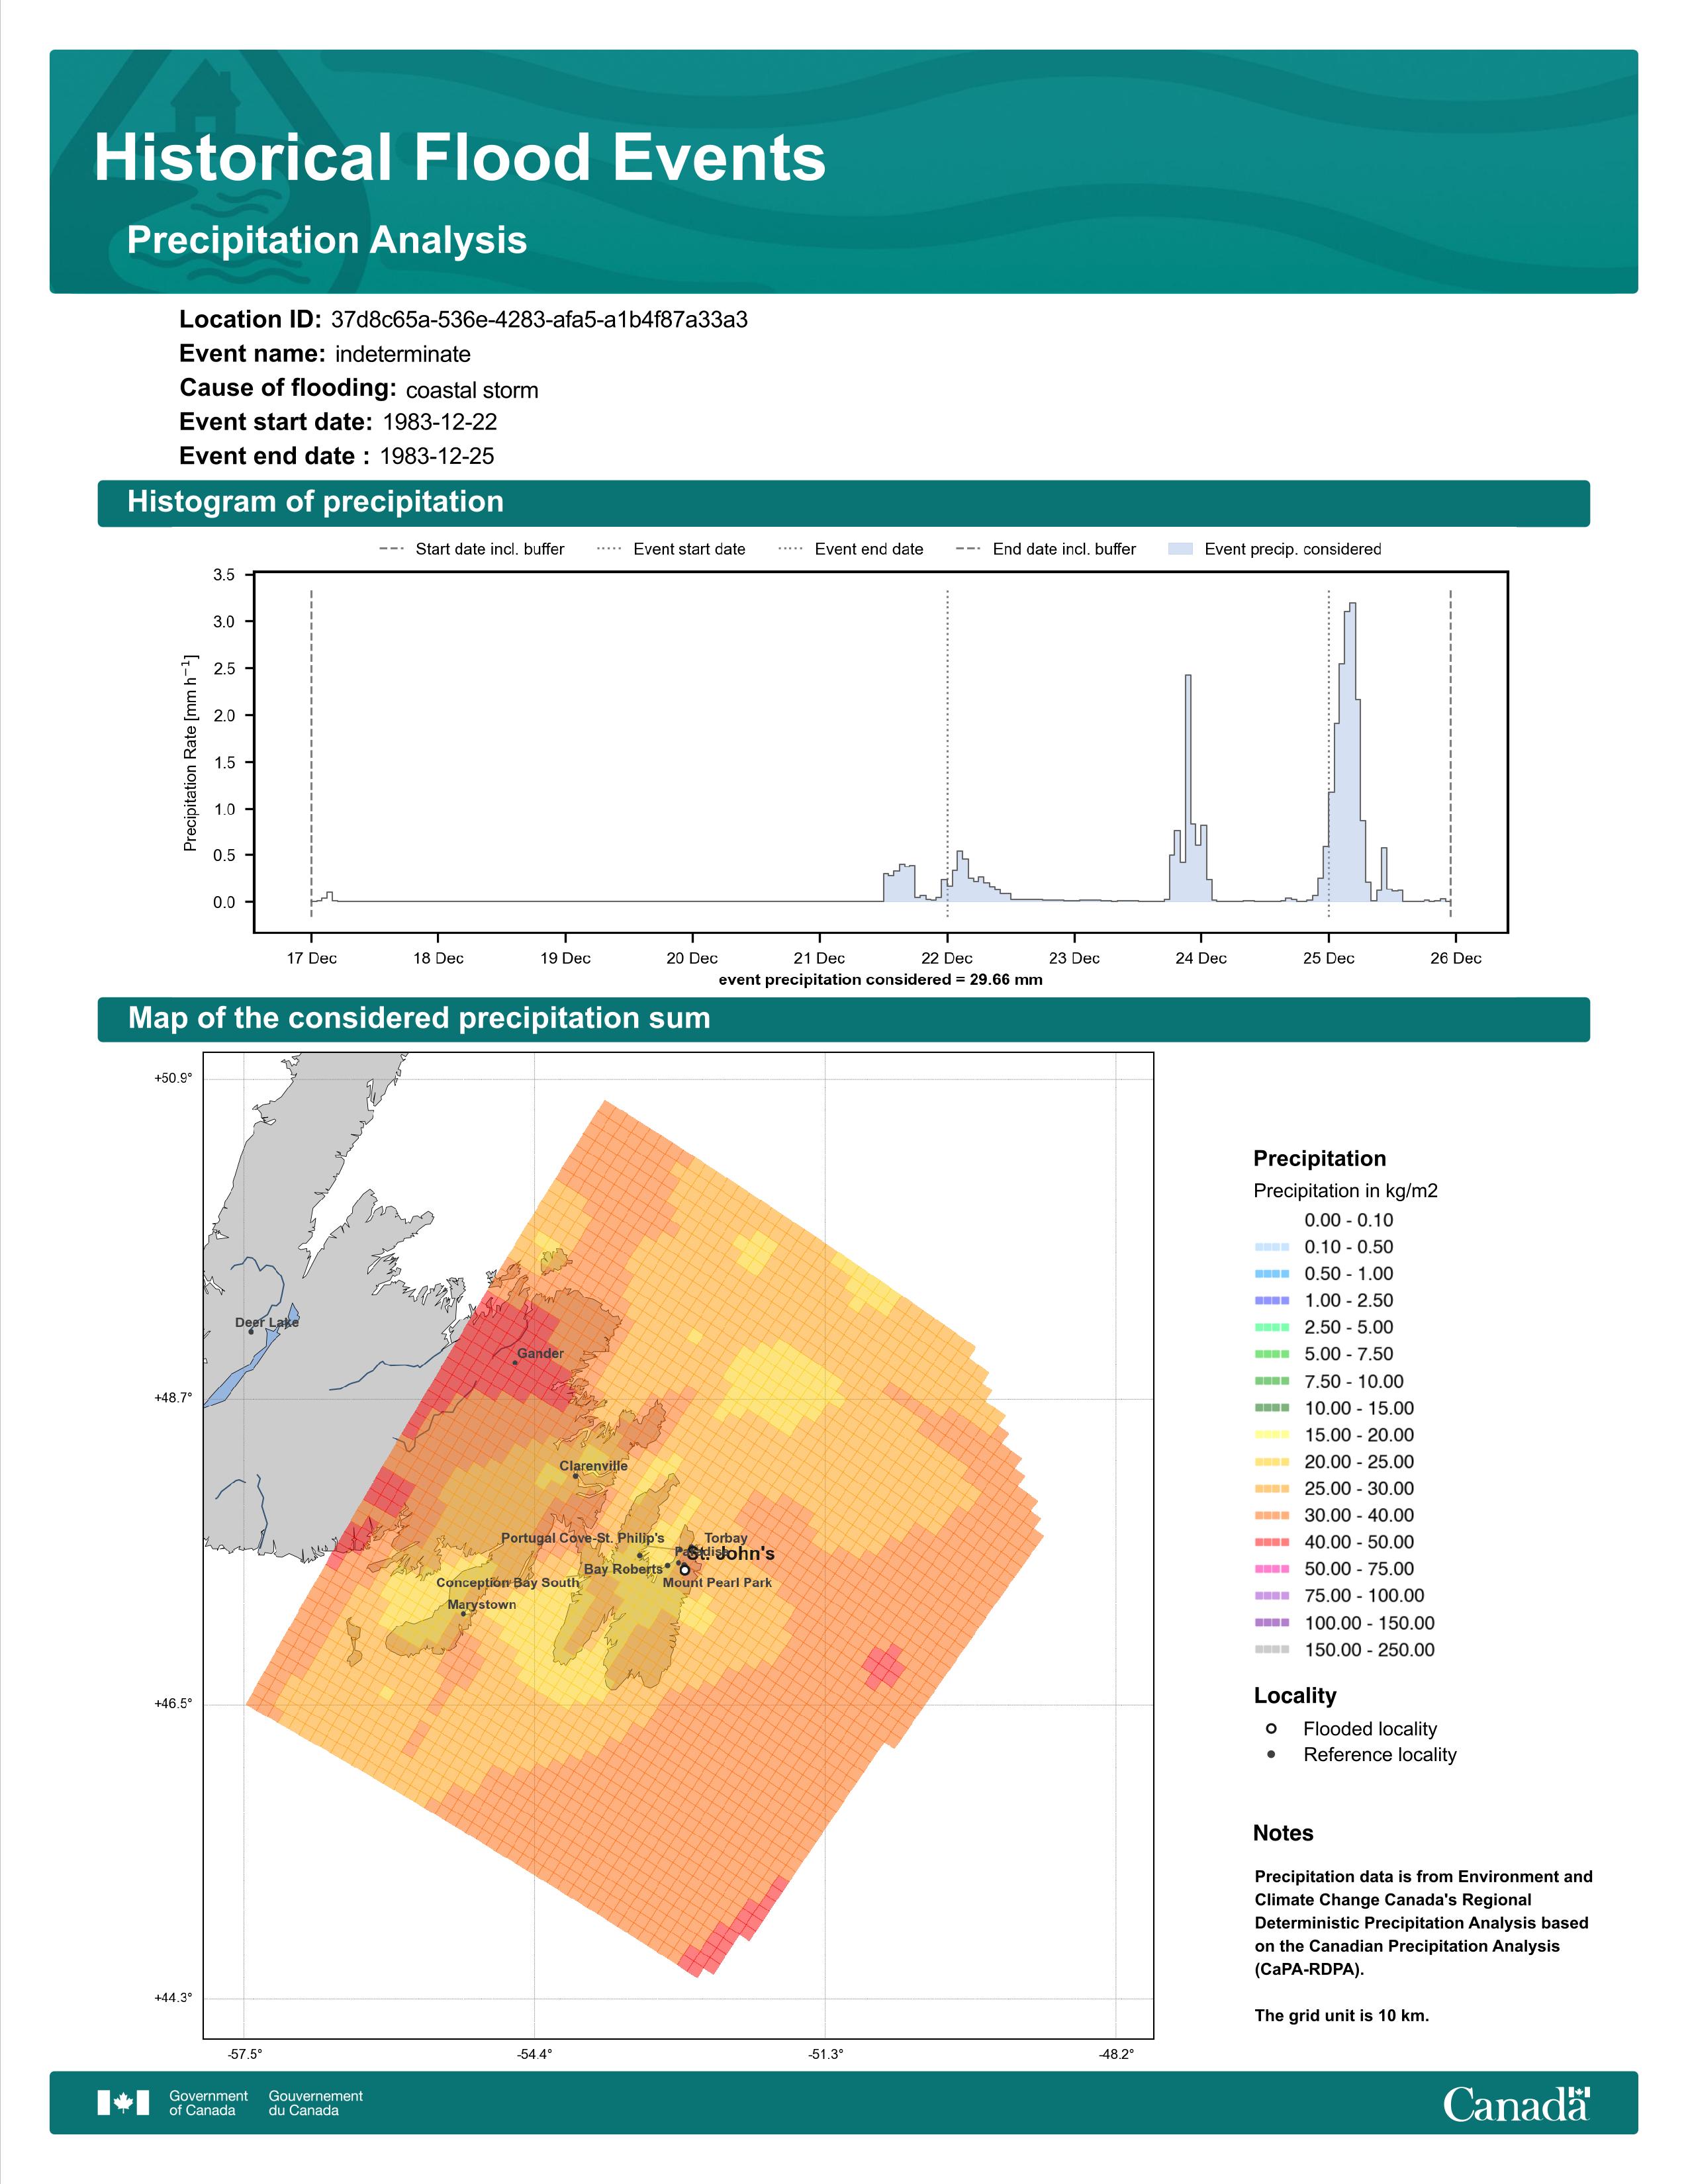Click the Portugal Cove-St. Philip's map label
Viewport: 1688px width, 2184px height.
coord(583,1538)
